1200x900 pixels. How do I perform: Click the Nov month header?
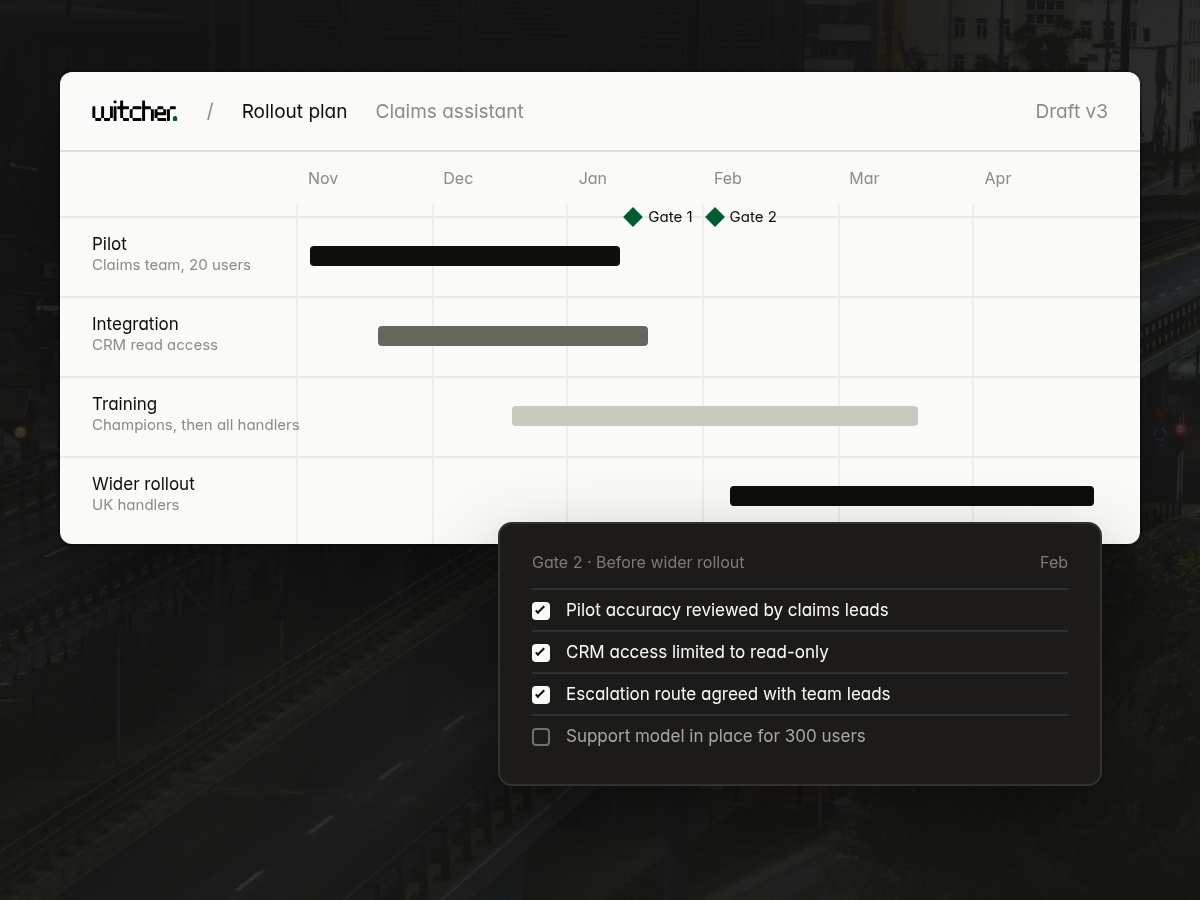pos(323,178)
